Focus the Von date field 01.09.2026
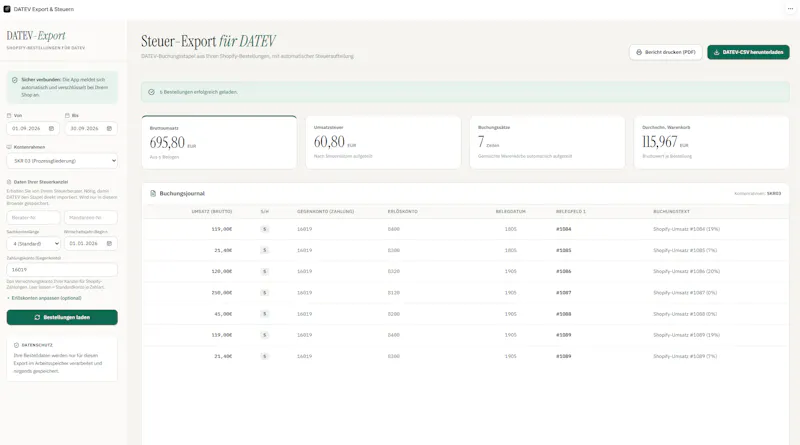The height and width of the screenshot is (445, 800). [x=33, y=129]
